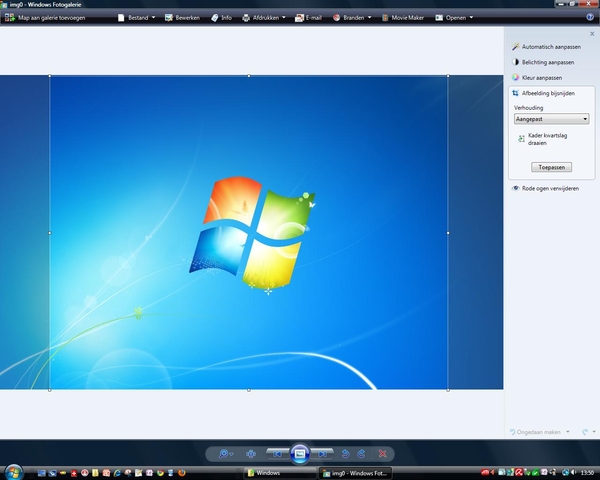Viewport: 600px width, 480px height.
Task: Click Rode ogen verwijderen
Action: tap(550, 188)
